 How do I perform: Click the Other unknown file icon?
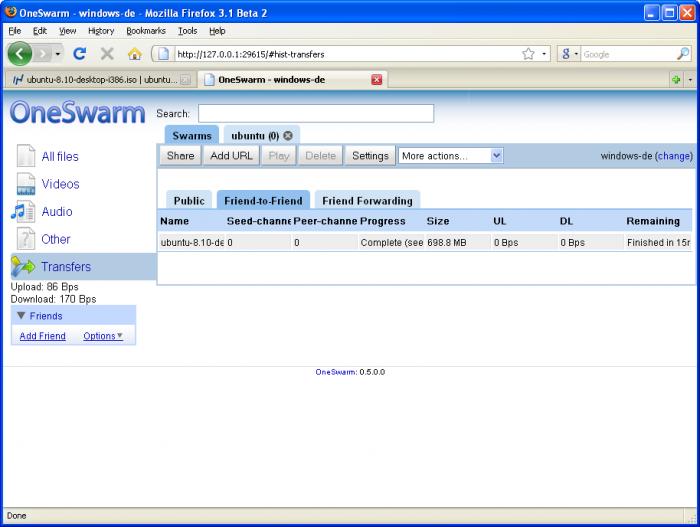[x=26, y=238]
